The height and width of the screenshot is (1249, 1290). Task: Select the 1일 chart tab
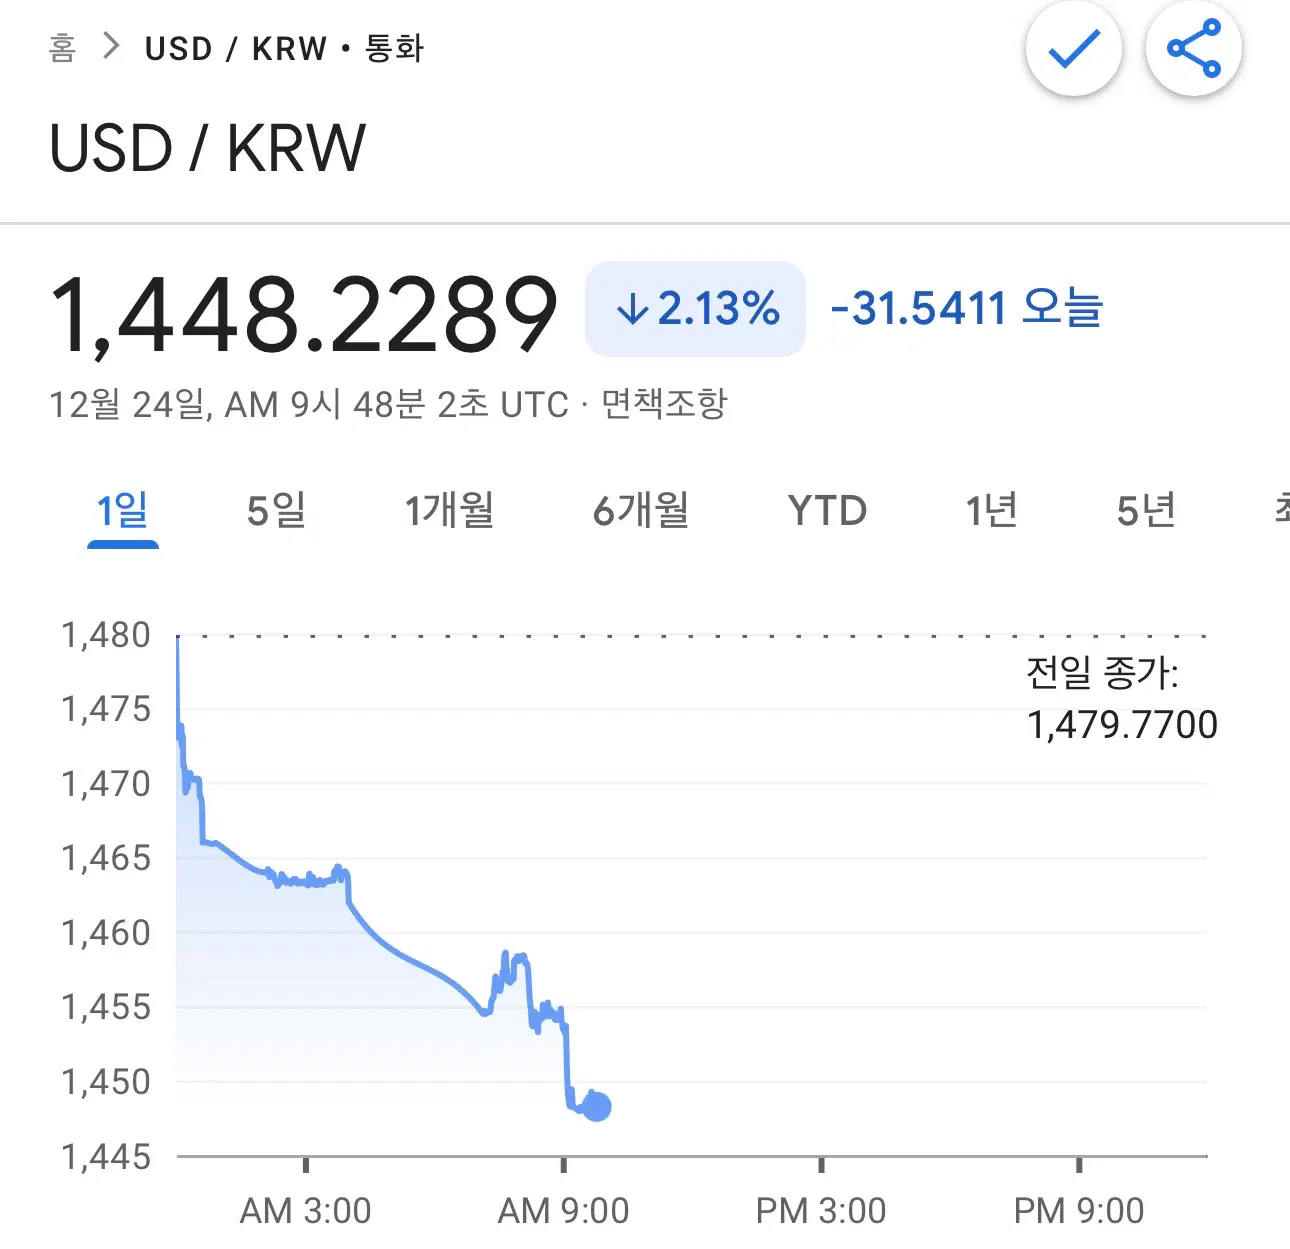(x=122, y=511)
